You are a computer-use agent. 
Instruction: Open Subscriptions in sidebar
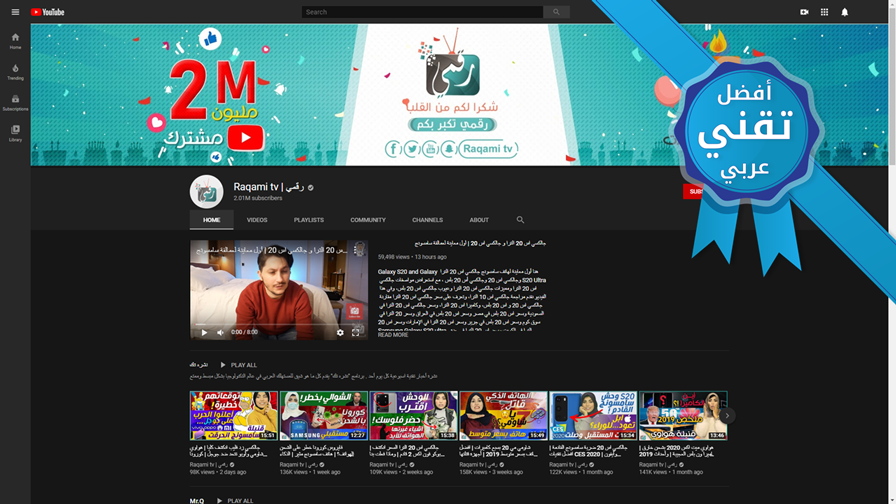pyautogui.click(x=15, y=103)
